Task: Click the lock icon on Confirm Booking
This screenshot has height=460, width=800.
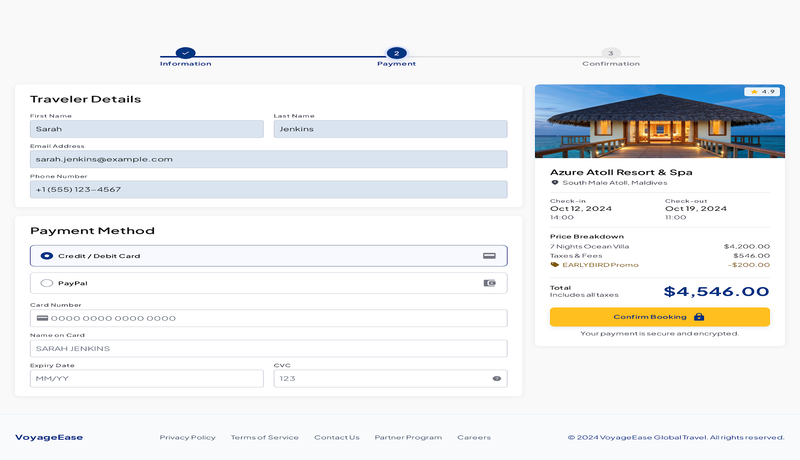Action: pos(699,317)
